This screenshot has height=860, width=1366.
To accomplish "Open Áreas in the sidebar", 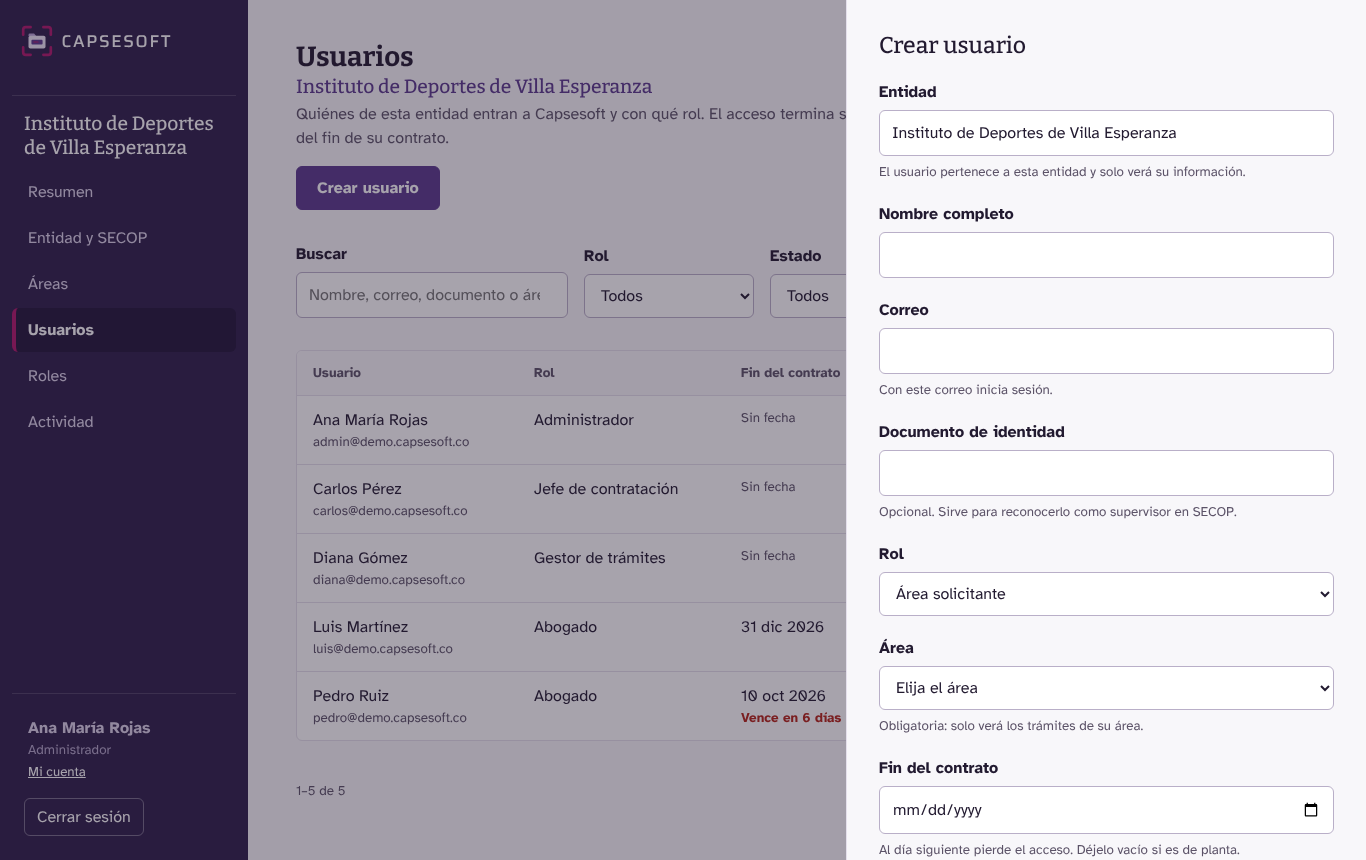I will pos(124,284).
